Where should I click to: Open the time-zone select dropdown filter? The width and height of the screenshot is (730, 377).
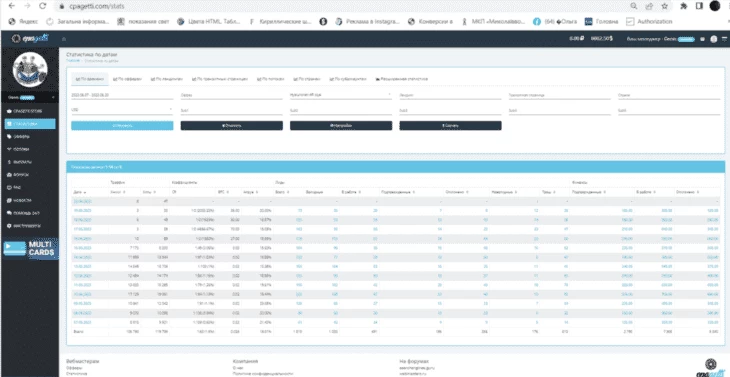pos(340,94)
